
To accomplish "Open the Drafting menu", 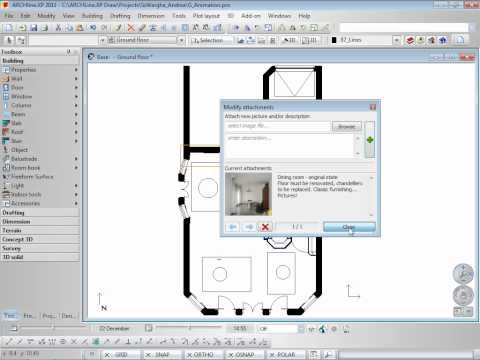I will tap(120, 16).
